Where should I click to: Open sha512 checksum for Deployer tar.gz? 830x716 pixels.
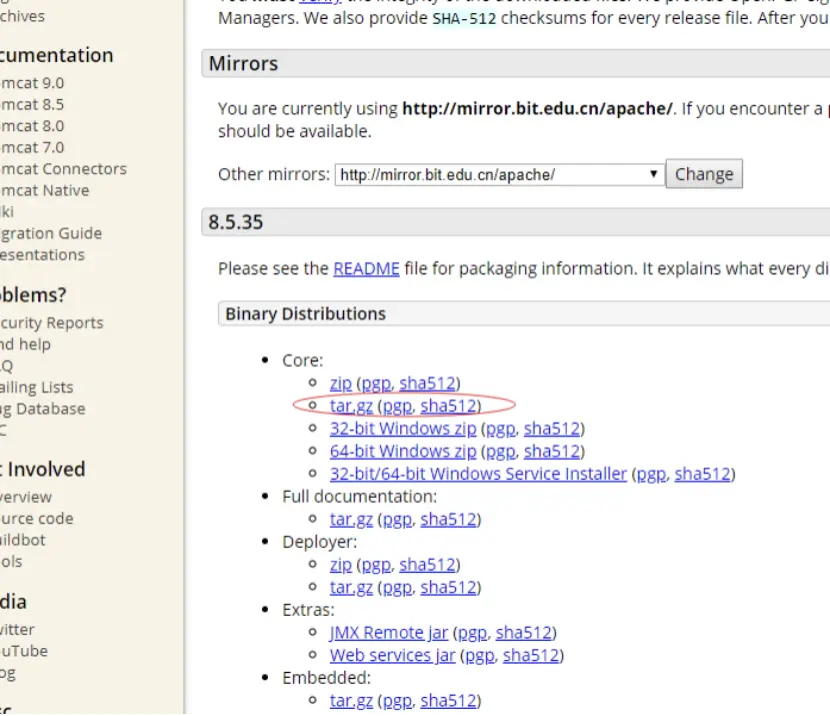pyautogui.click(x=448, y=587)
